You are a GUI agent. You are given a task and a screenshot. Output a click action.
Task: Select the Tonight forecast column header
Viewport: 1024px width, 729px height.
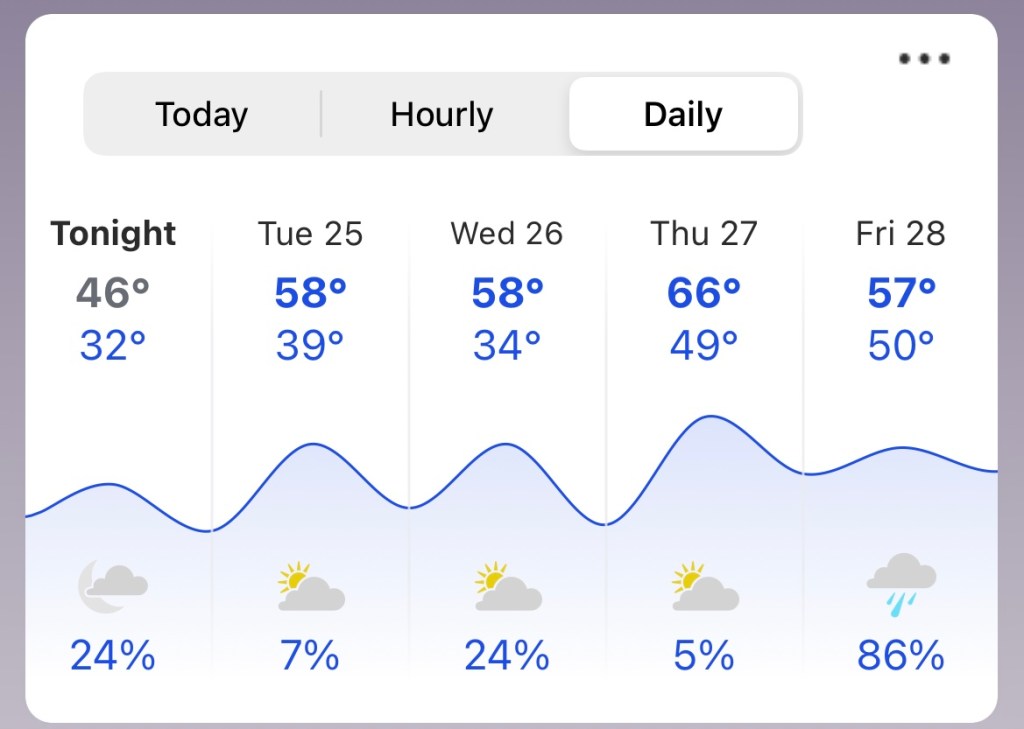click(113, 234)
